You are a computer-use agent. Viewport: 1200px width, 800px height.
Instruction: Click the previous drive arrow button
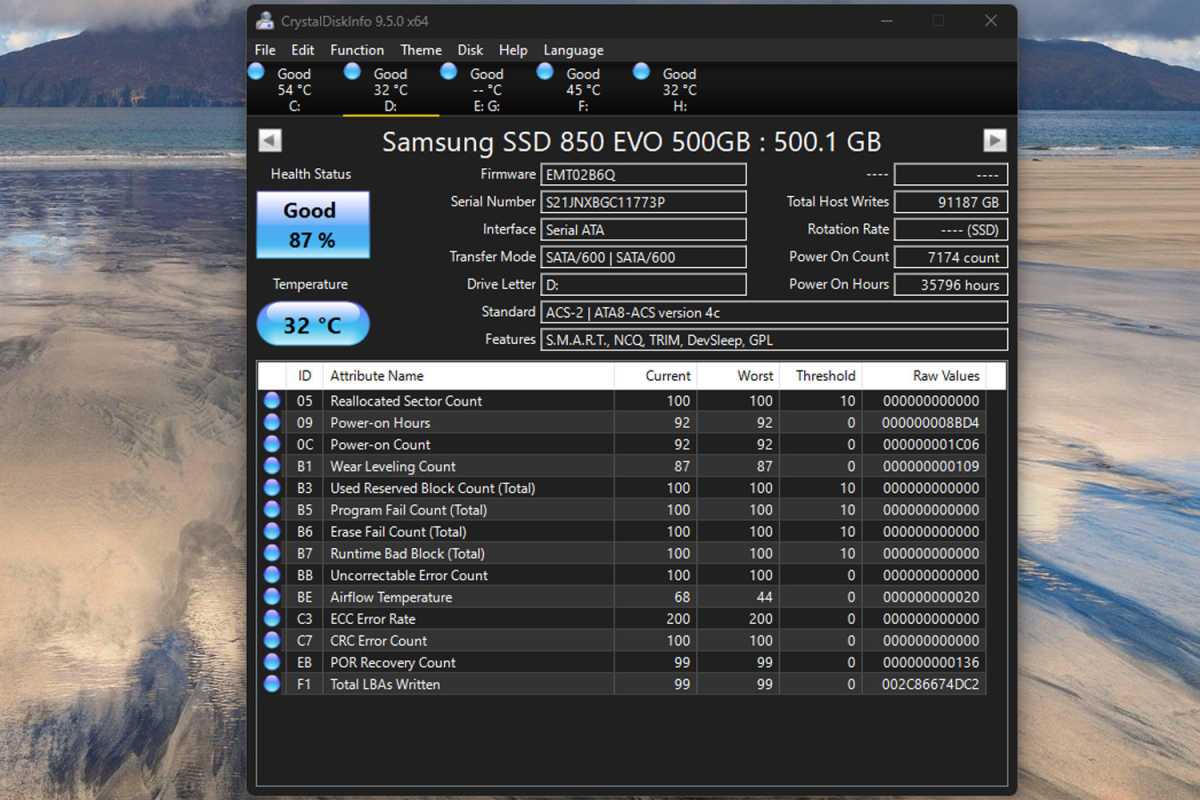269,140
